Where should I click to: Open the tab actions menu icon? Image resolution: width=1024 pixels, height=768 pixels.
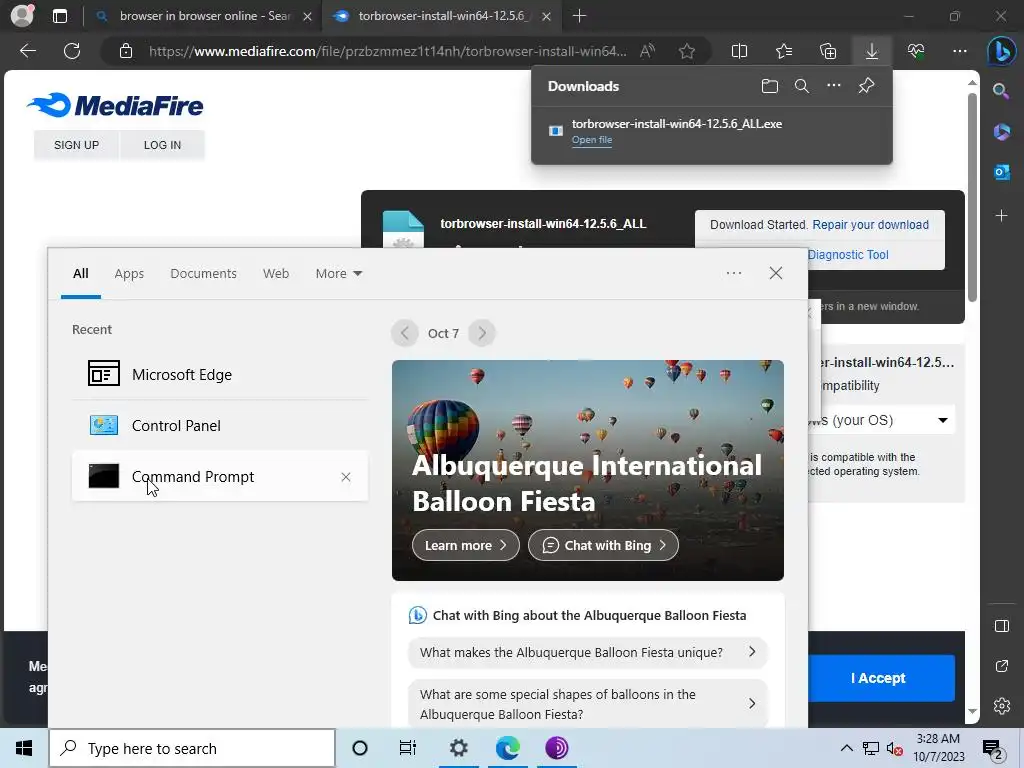pyautogui.click(x=60, y=16)
